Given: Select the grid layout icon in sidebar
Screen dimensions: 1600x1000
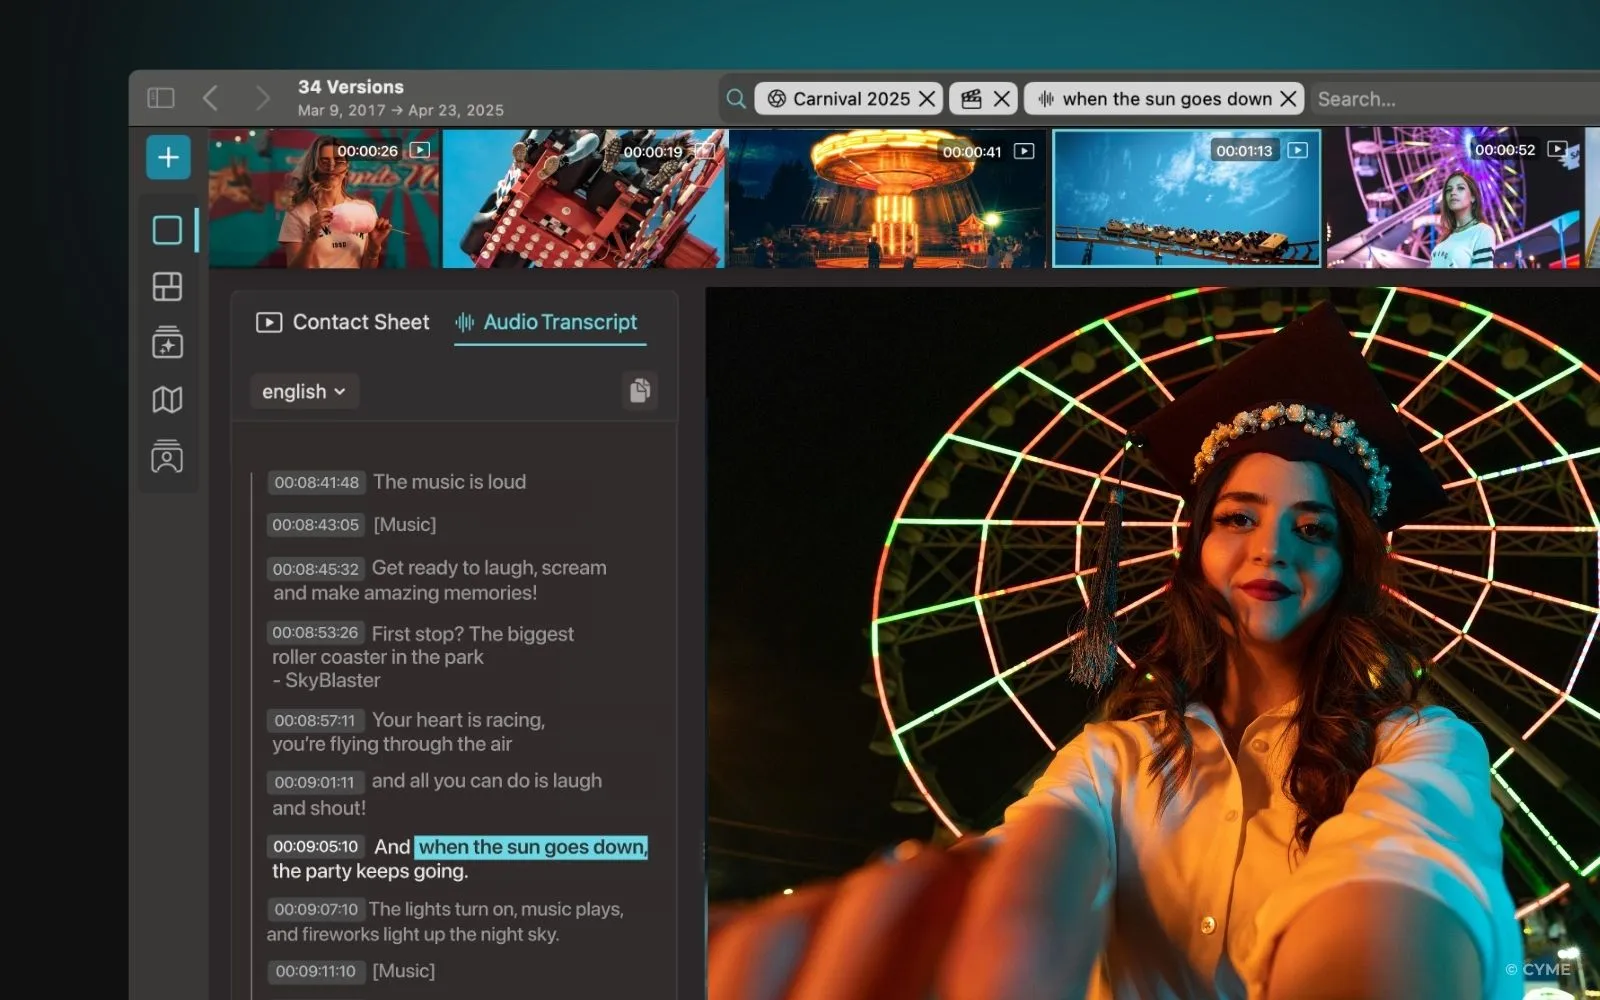Looking at the screenshot, I should pos(167,287).
